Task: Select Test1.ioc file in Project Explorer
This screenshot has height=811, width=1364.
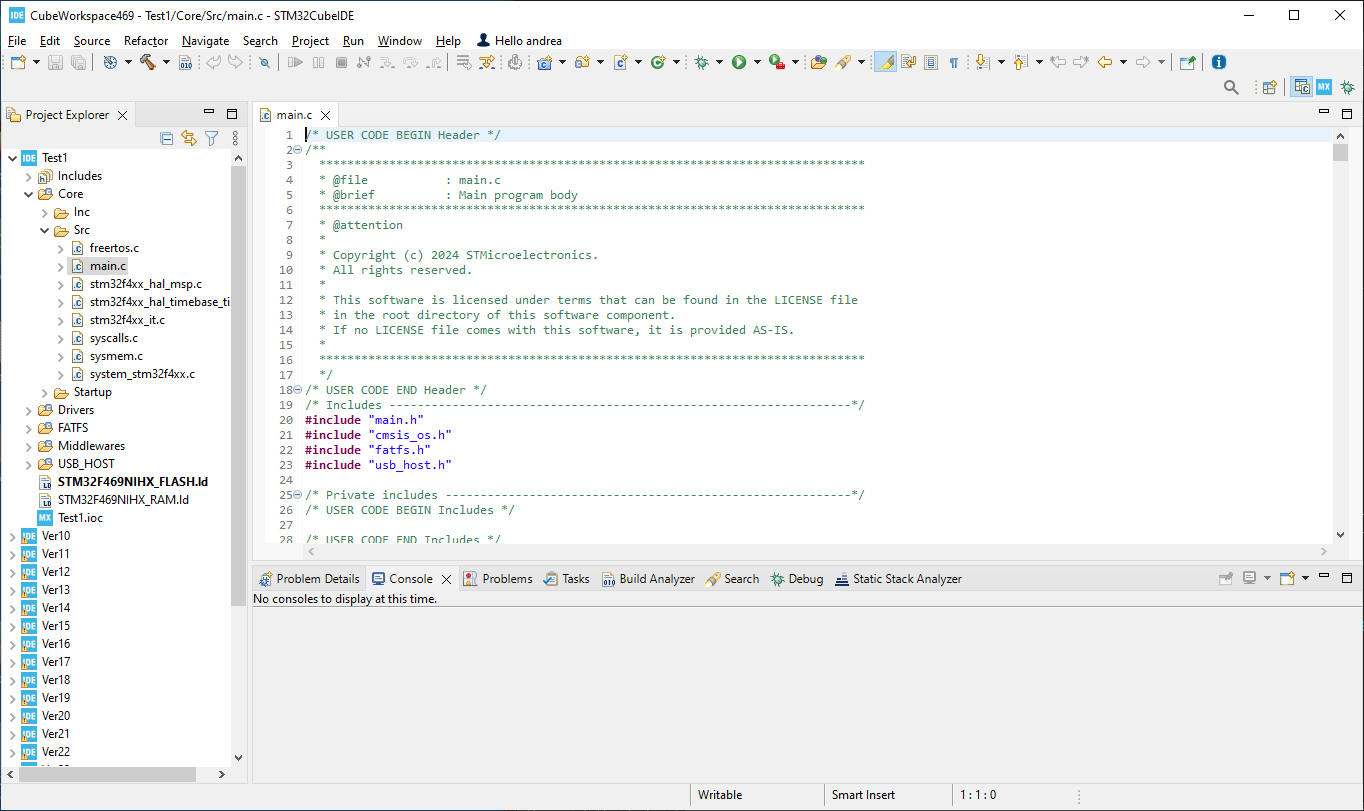Action: pyautogui.click(x=80, y=518)
